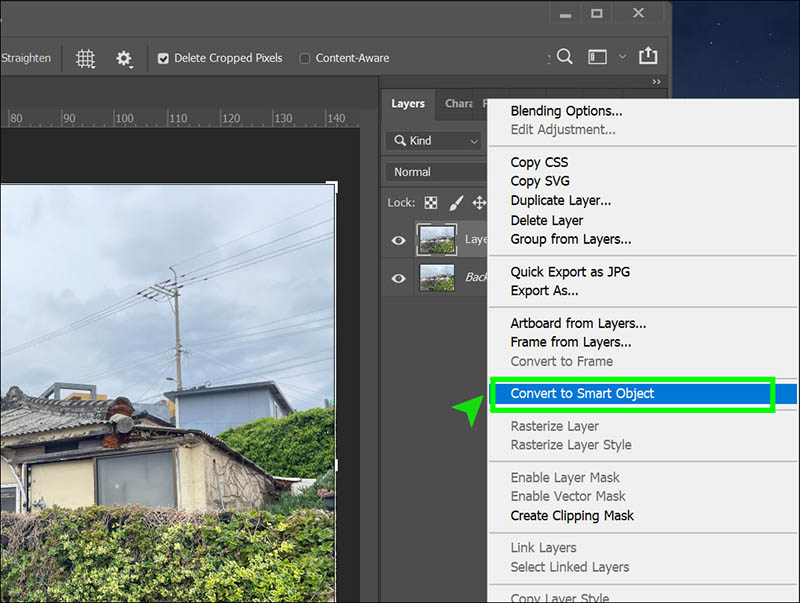Select Copy SVG menu entry
The height and width of the screenshot is (603, 800).
tap(540, 182)
